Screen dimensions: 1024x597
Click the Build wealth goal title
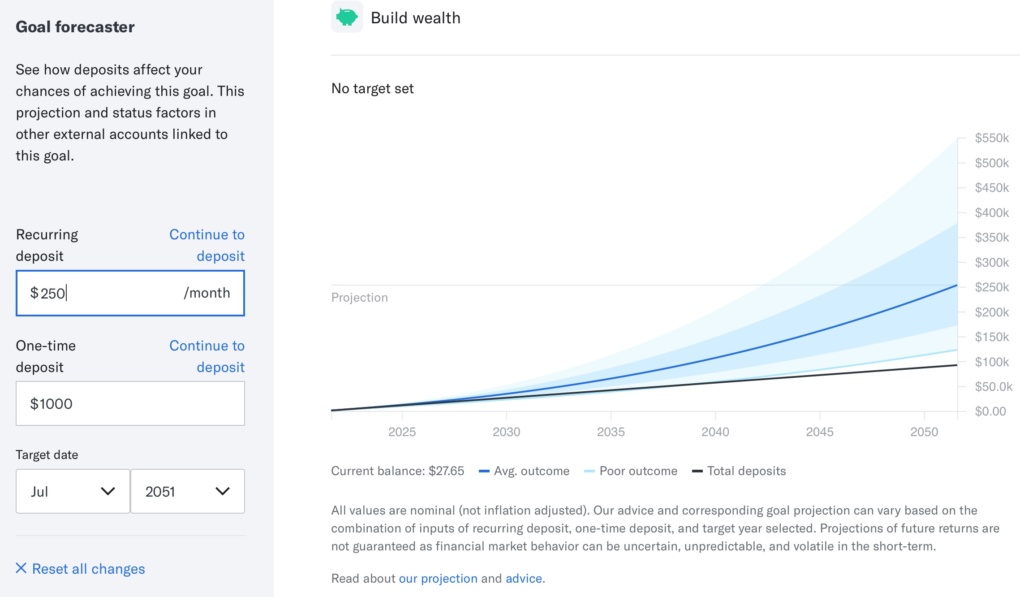[415, 18]
